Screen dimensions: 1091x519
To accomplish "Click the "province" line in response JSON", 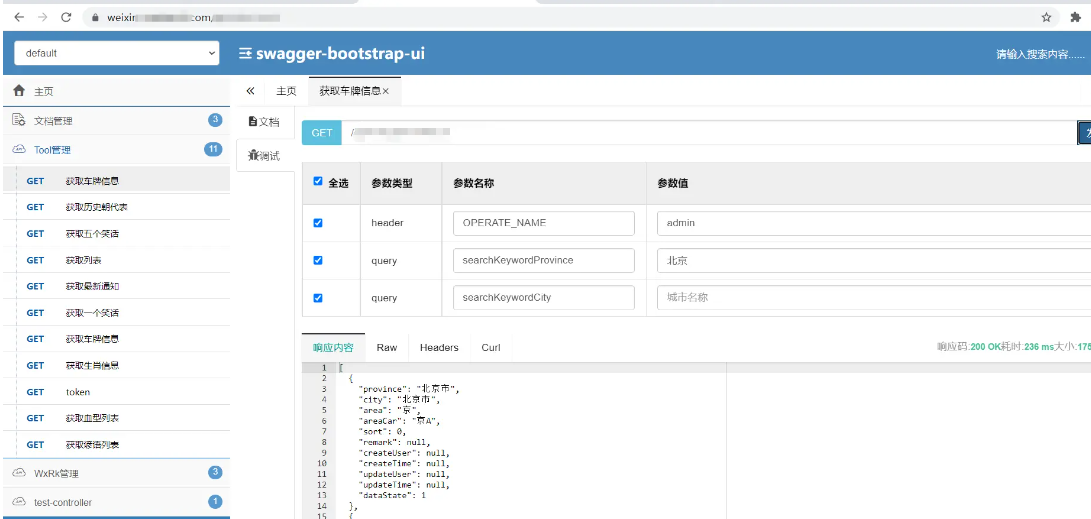I will pos(409,389).
